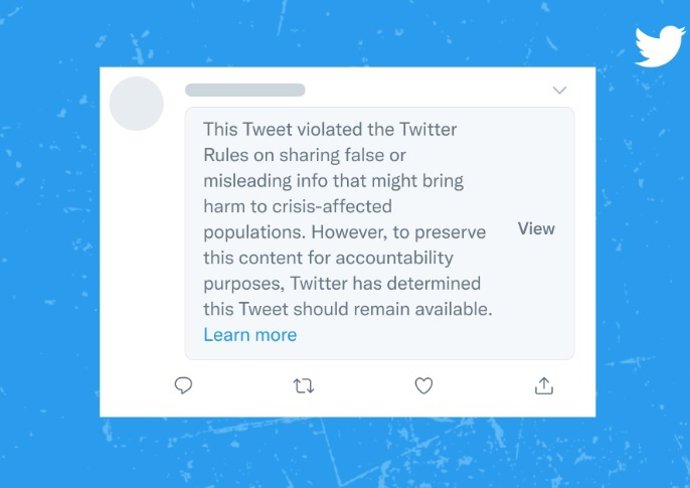Click the upload arrow share button
This screenshot has height=488, width=690.
pos(543,385)
